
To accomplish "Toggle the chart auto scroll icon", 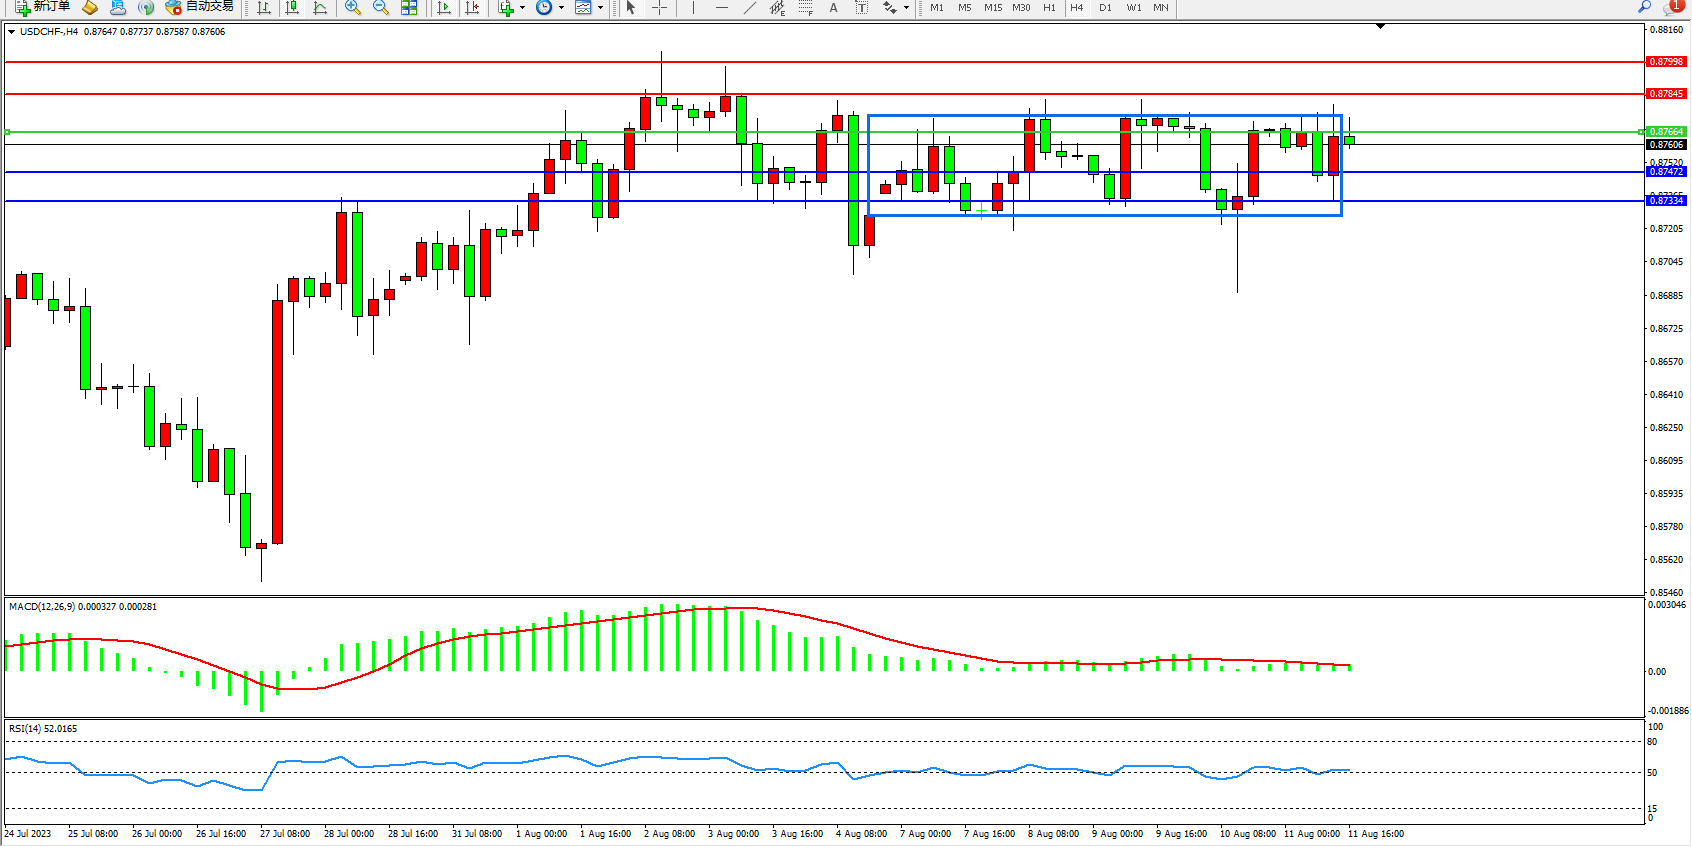I will tap(445, 8).
